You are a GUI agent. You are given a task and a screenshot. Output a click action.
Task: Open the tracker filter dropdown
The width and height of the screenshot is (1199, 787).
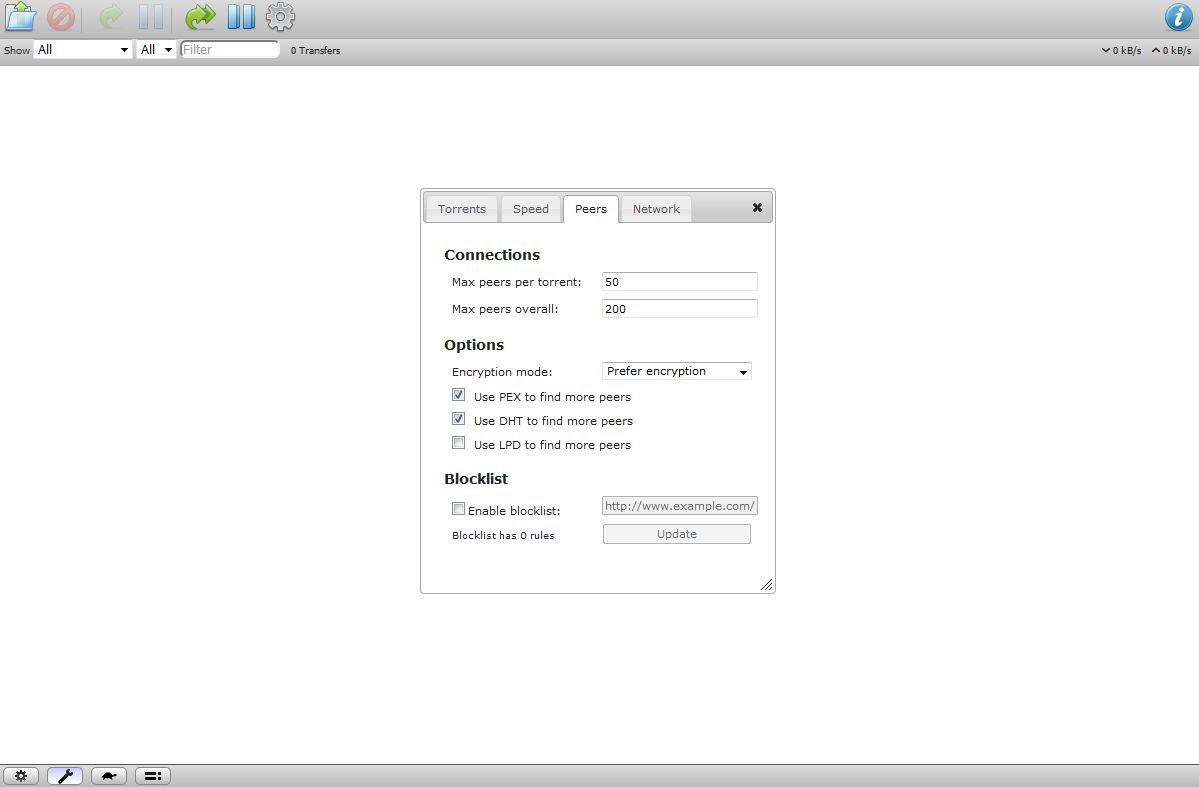pyautogui.click(x=156, y=50)
